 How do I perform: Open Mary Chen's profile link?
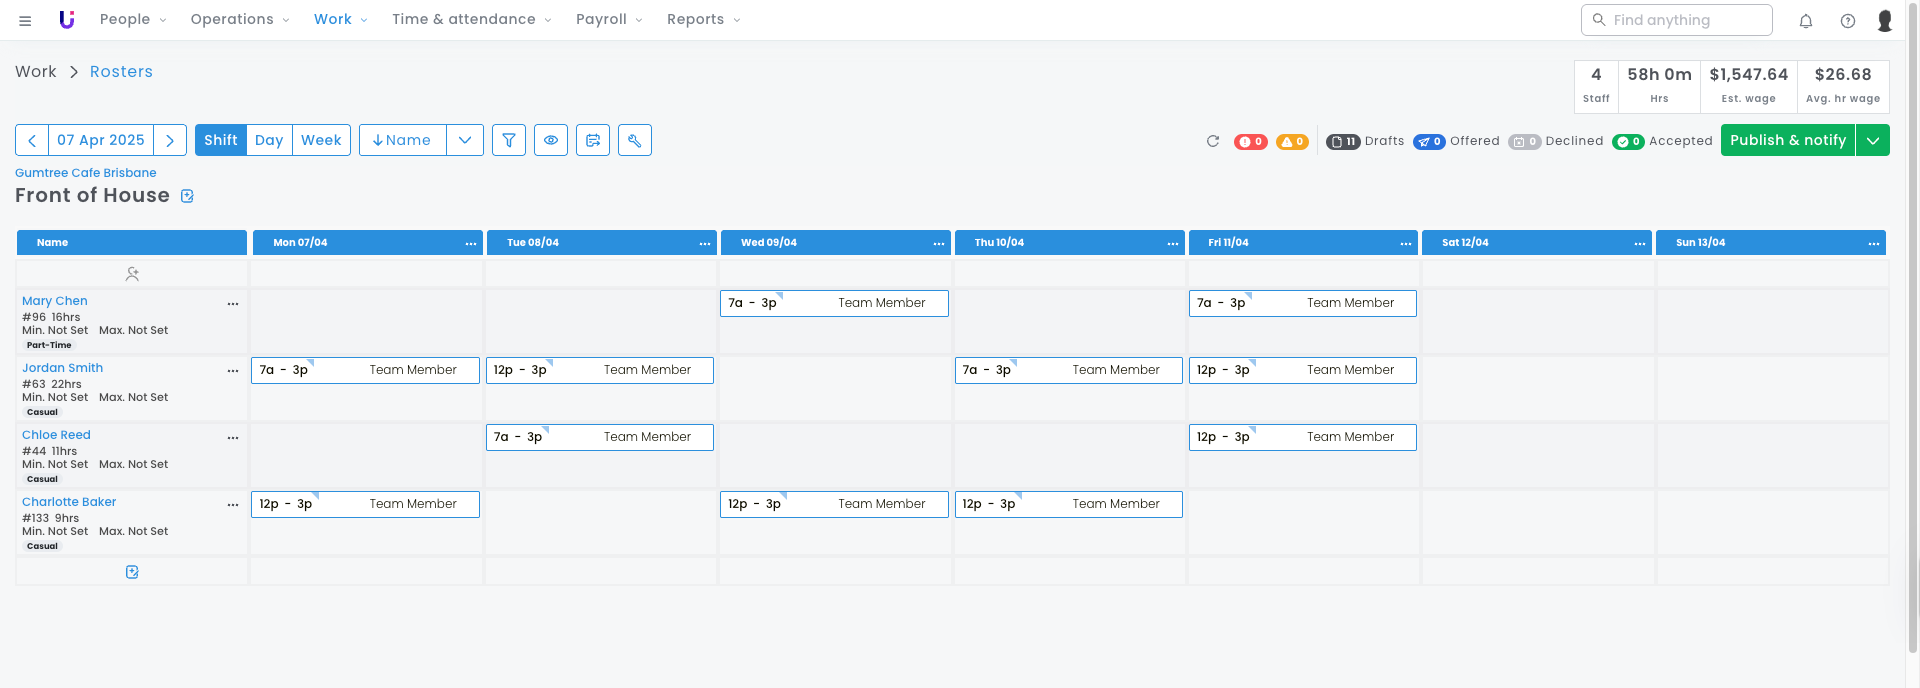click(55, 301)
